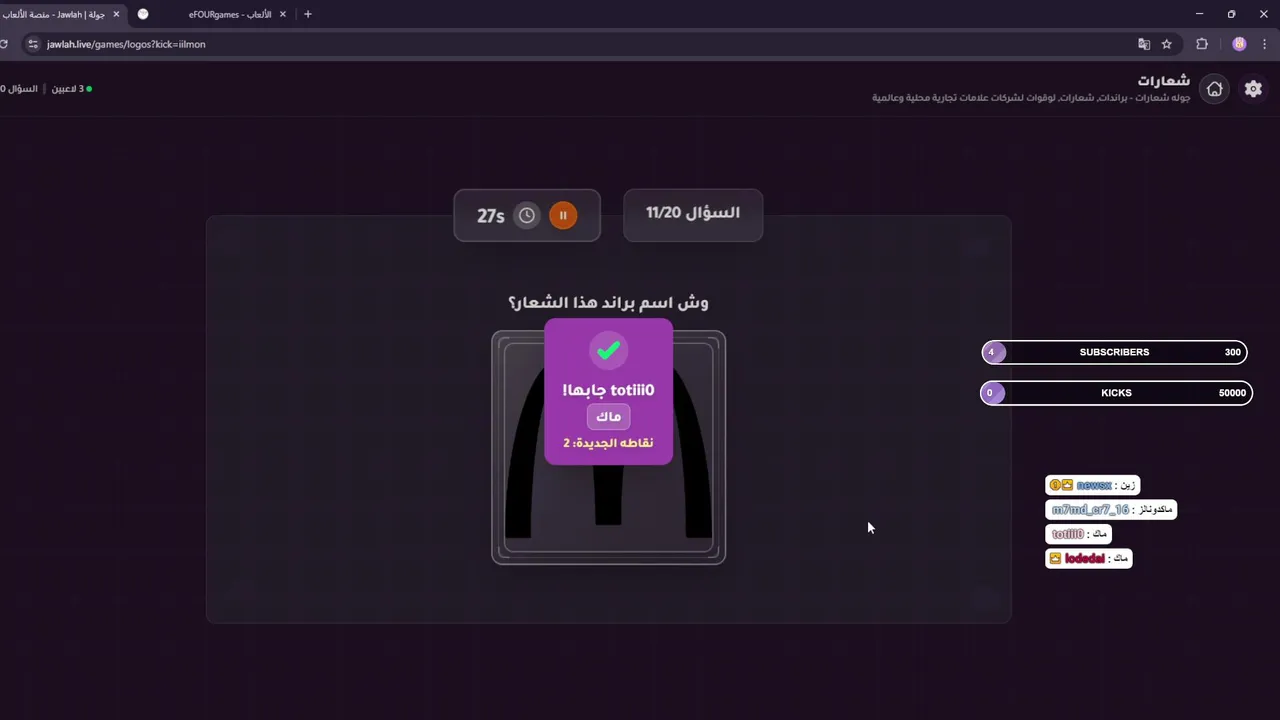Restore down the browser window

pos(1231,14)
